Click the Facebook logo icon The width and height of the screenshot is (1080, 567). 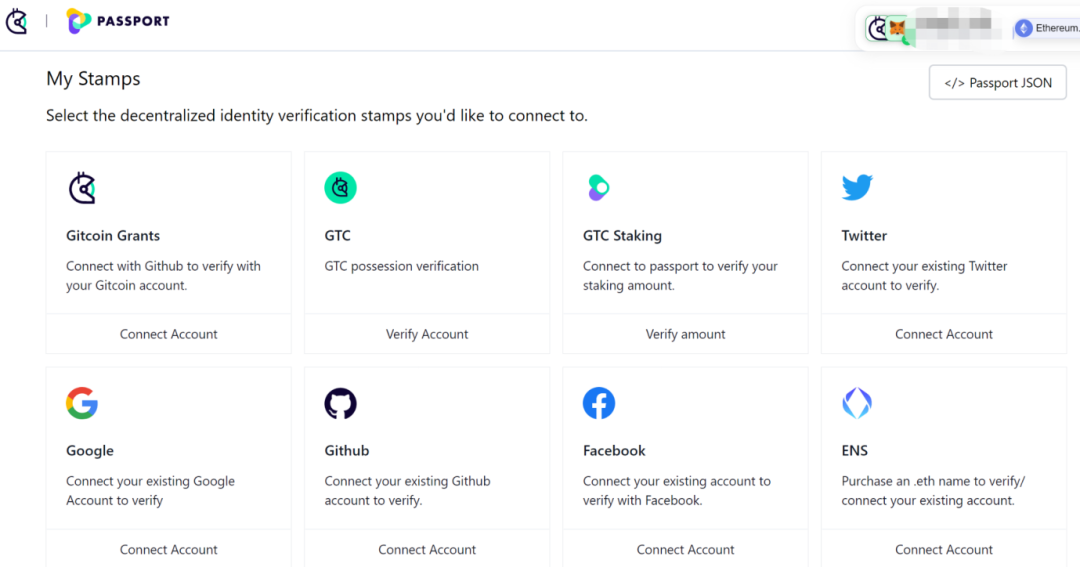tap(599, 403)
